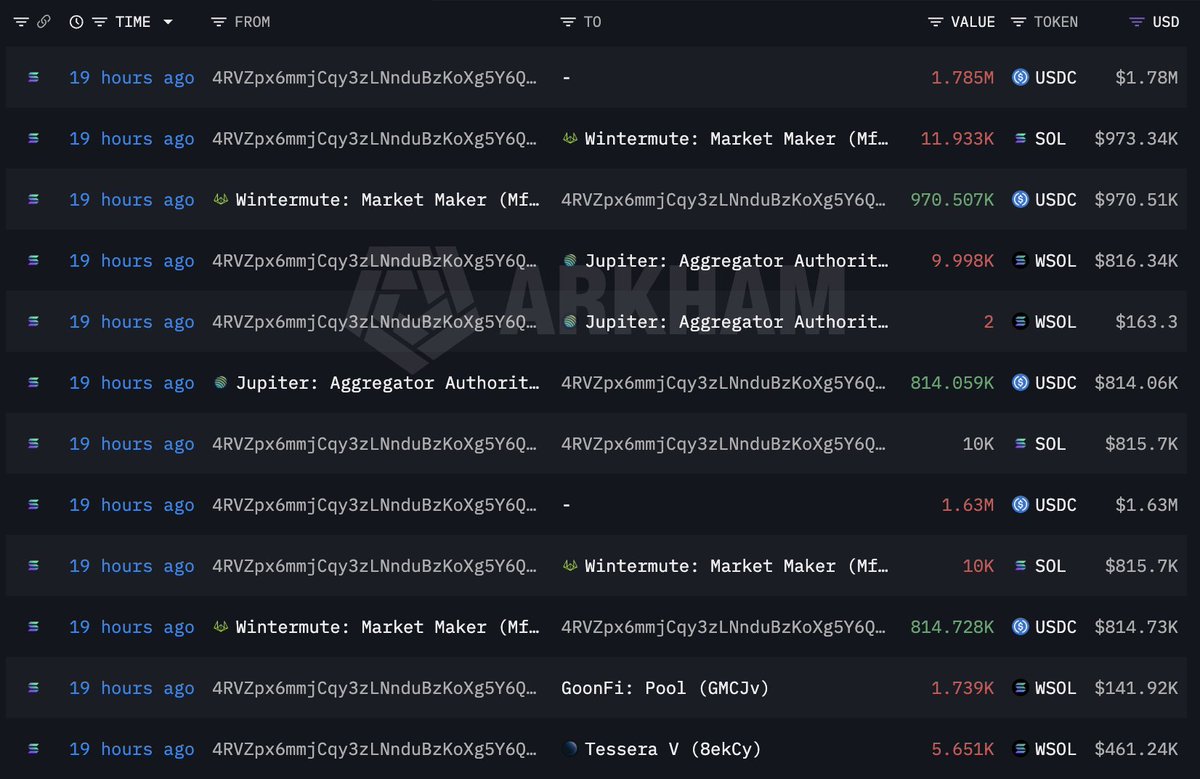Open the filter icon next to TIME
The height and width of the screenshot is (779, 1200).
click(99, 22)
